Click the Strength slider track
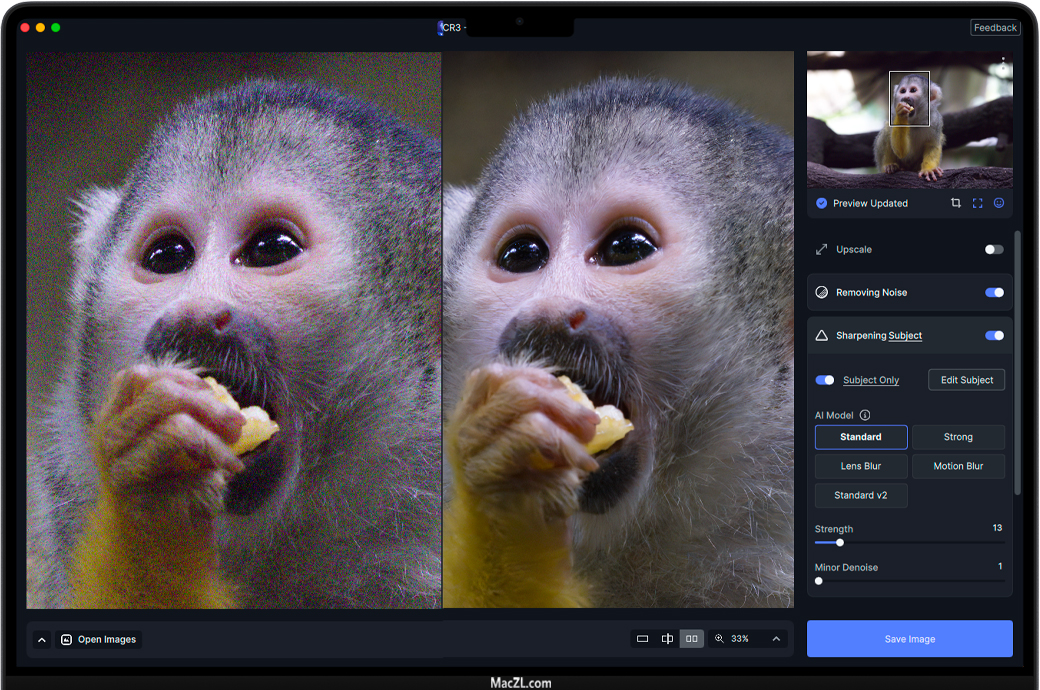 click(x=920, y=543)
